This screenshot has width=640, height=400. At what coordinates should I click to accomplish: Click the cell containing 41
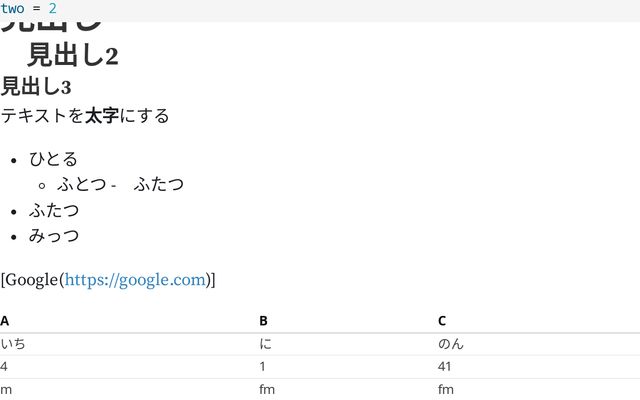click(445, 367)
